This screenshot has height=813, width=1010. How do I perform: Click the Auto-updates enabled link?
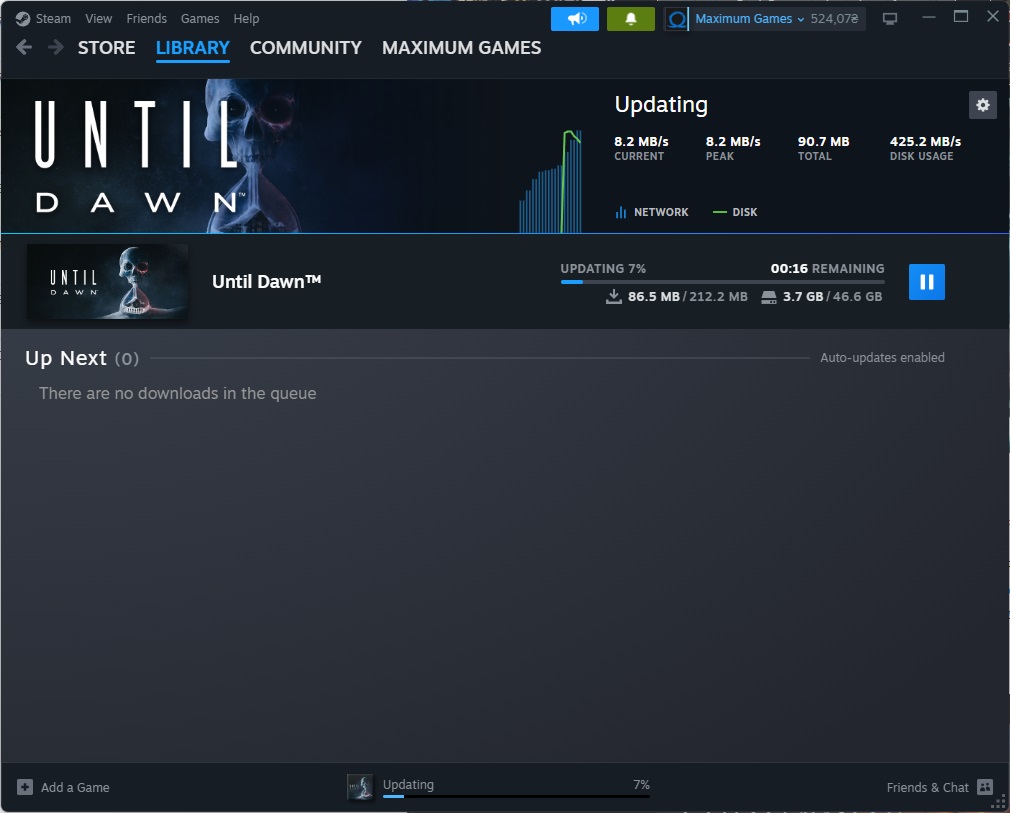[882, 358]
